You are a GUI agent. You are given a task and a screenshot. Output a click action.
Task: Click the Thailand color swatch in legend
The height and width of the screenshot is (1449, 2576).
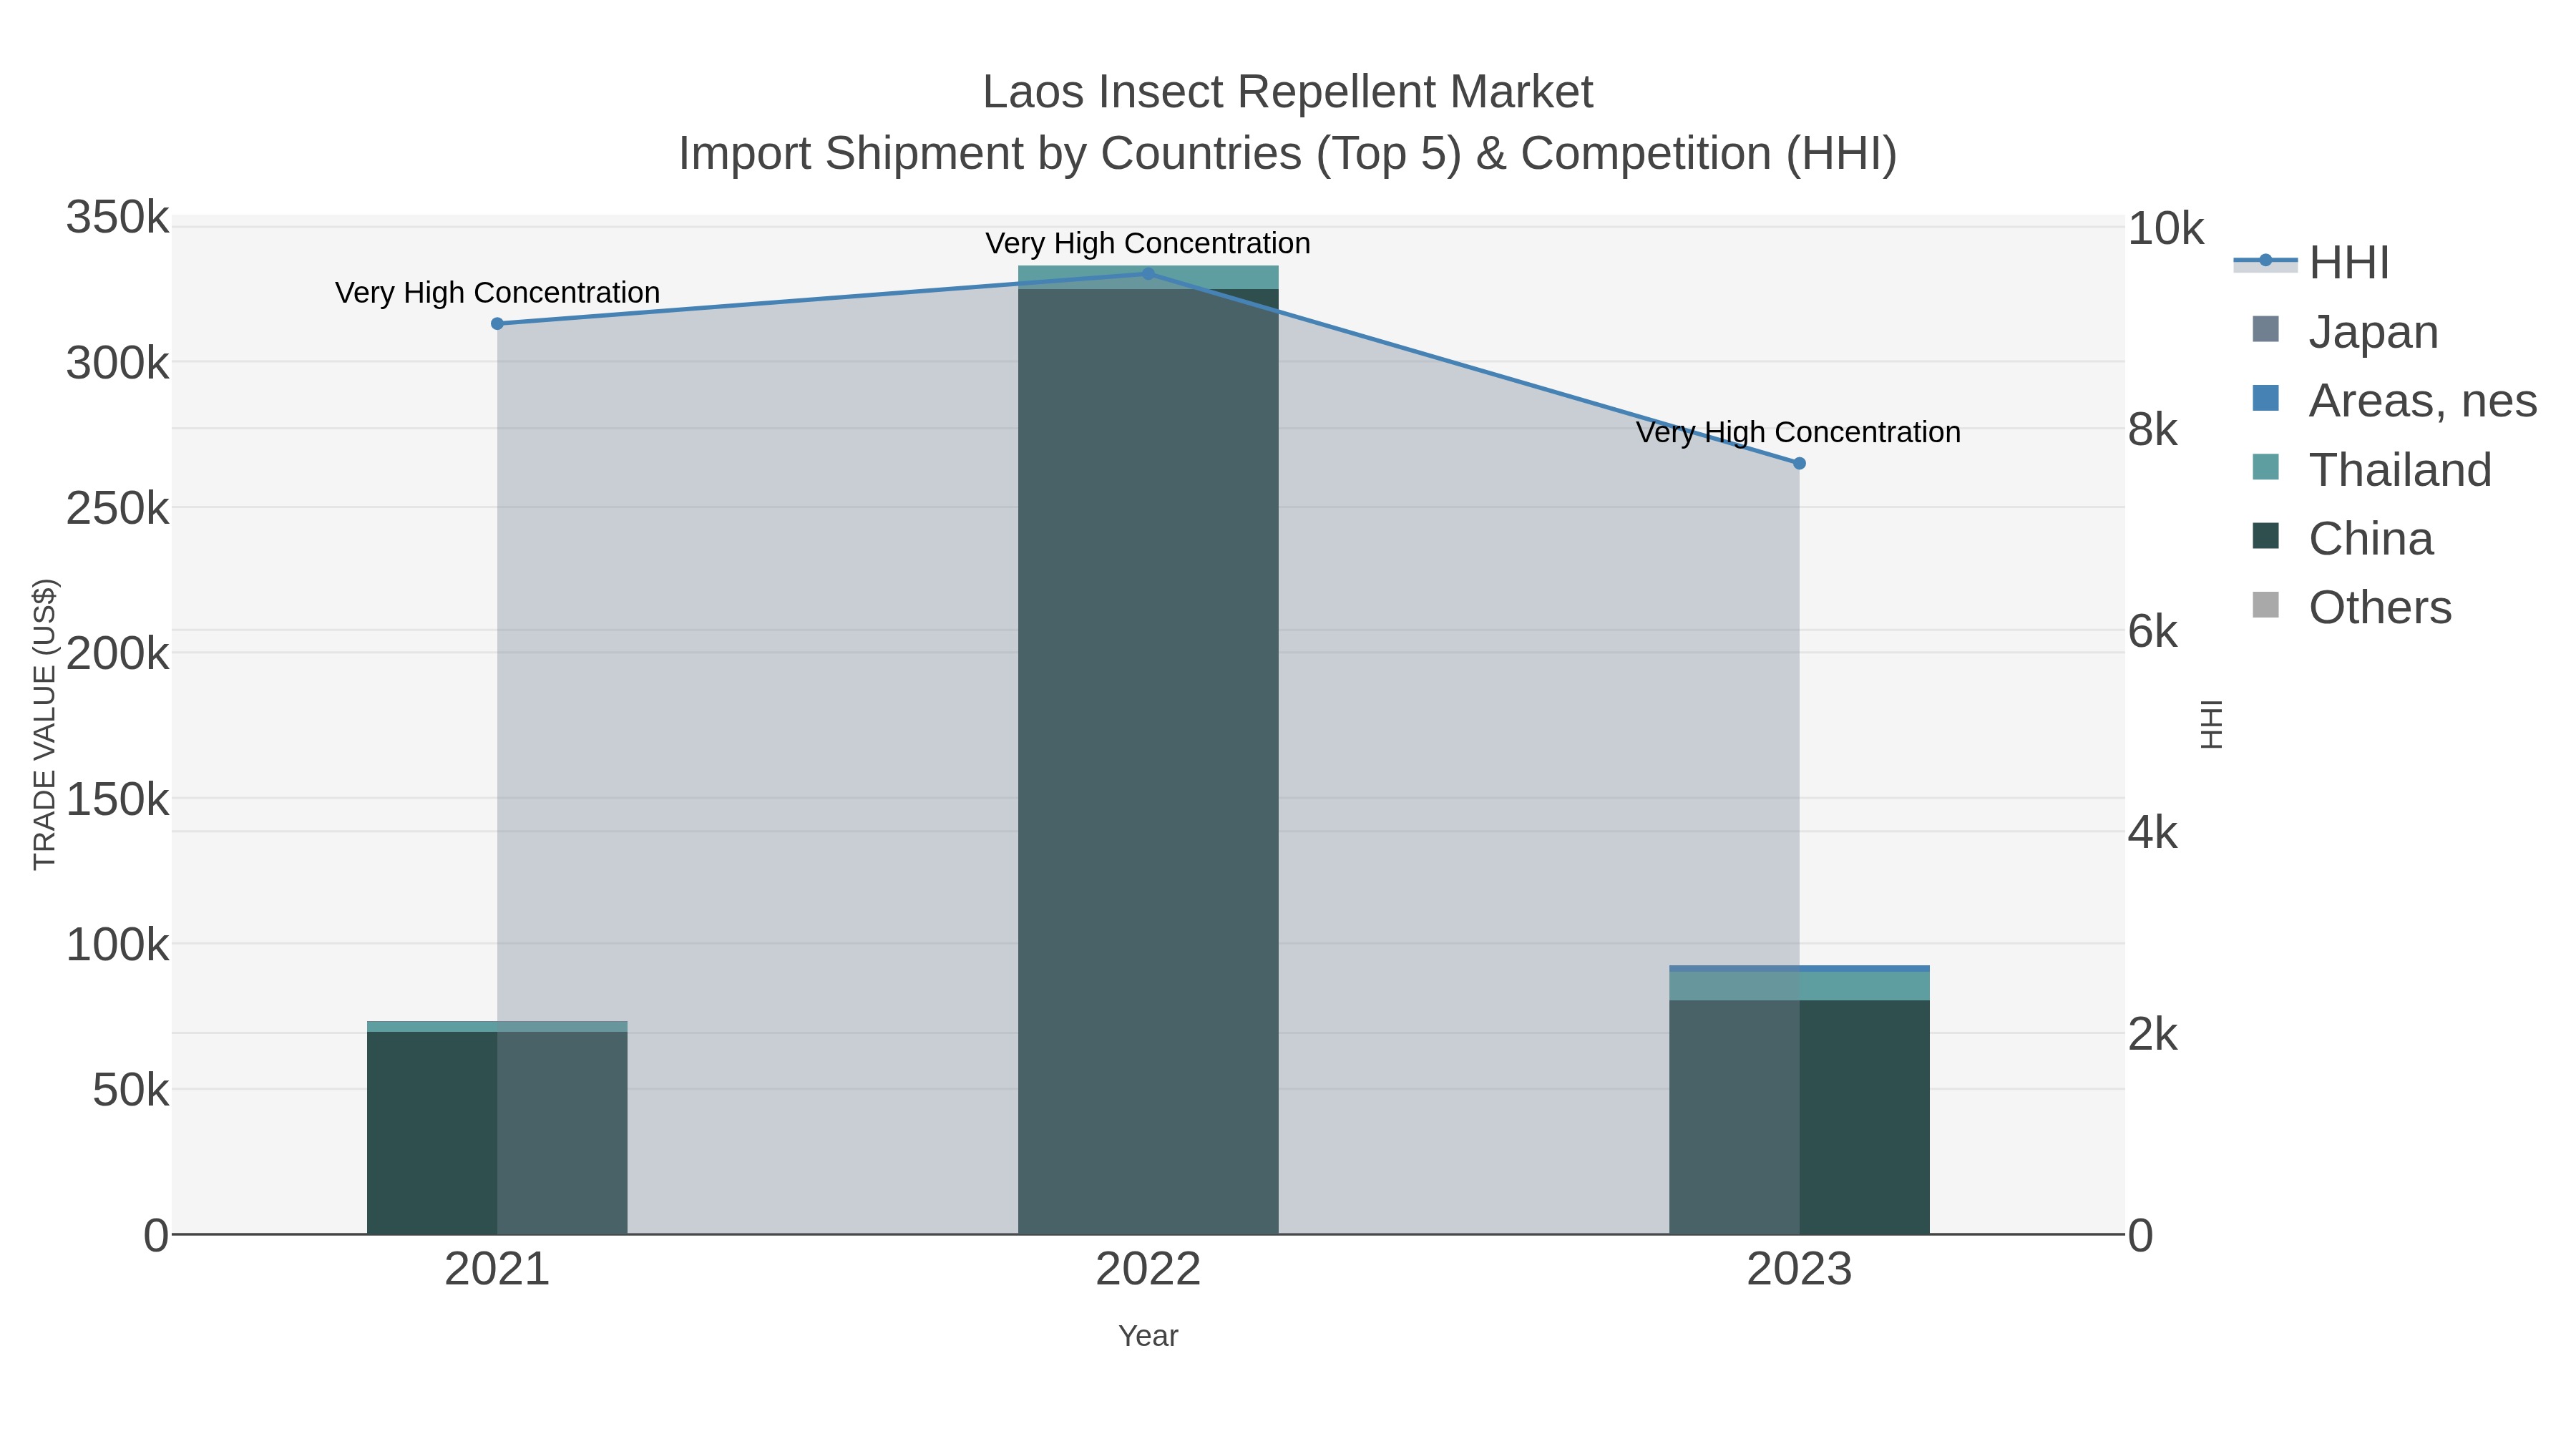click(x=2265, y=467)
